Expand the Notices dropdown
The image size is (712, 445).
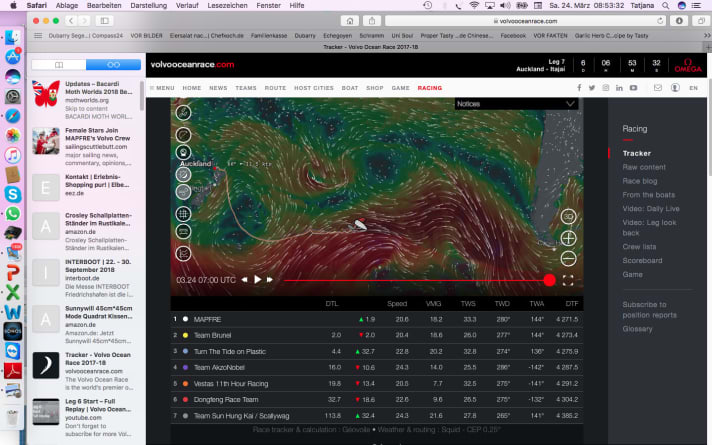click(516, 104)
